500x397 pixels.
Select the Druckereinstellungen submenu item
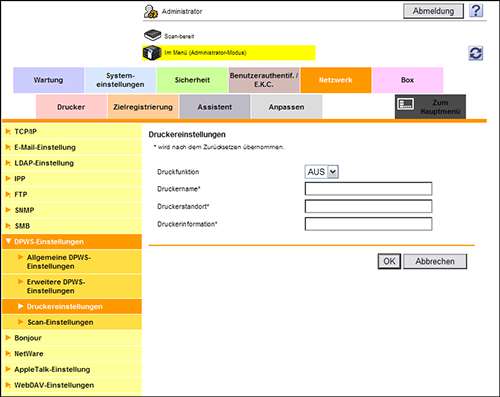click(72, 306)
